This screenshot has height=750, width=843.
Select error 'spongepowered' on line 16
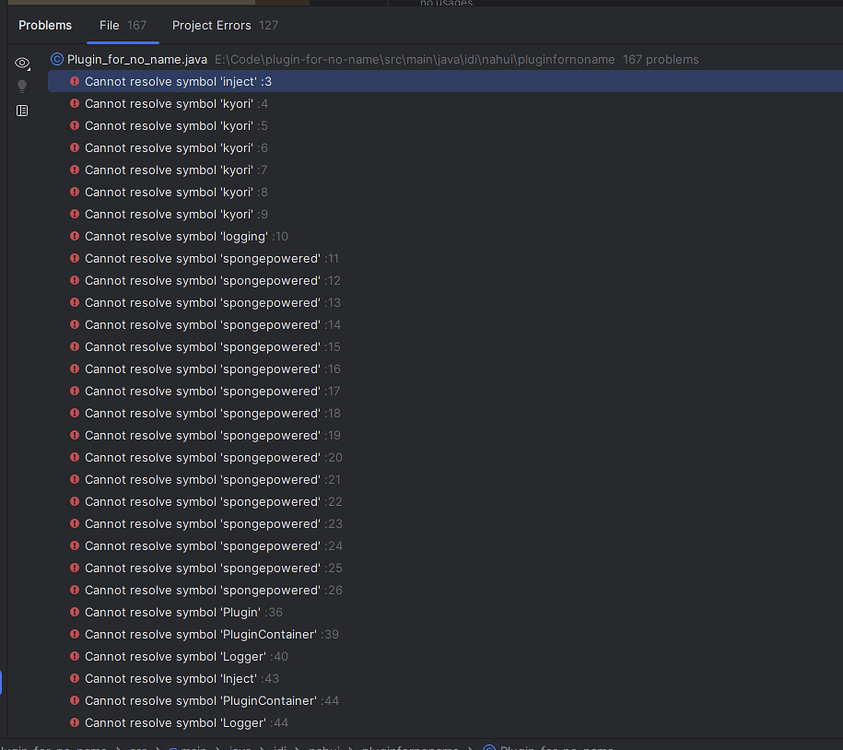click(x=446, y=369)
